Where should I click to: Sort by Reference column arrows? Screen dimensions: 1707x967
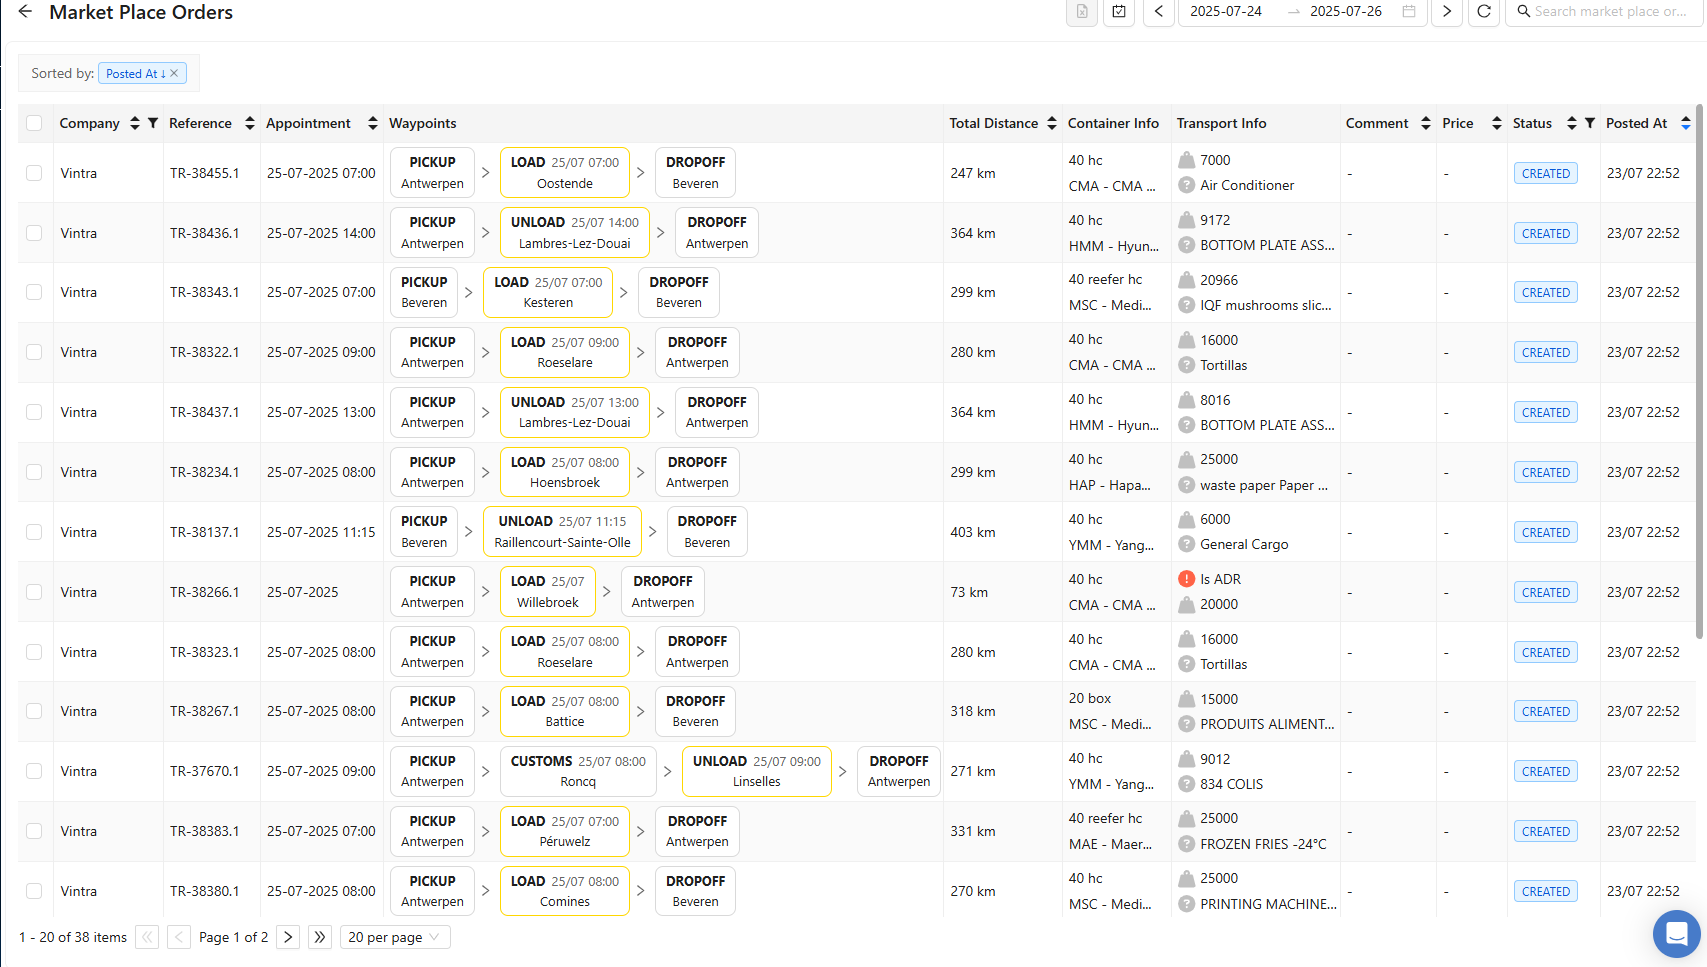click(x=250, y=123)
